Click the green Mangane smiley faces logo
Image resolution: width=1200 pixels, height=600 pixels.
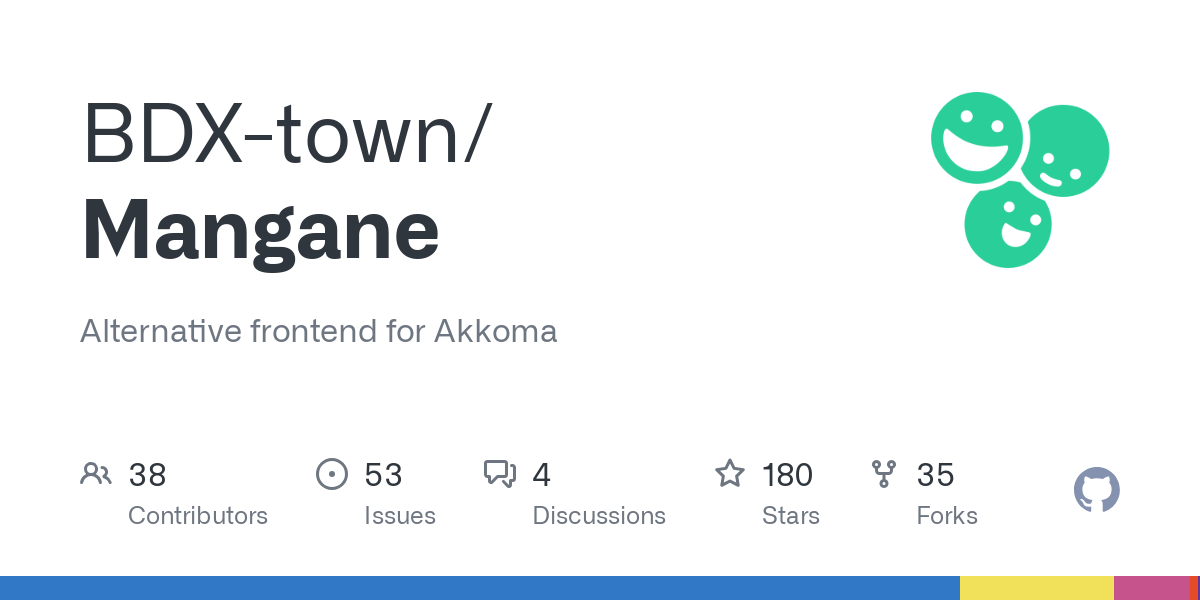click(1019, 179)
